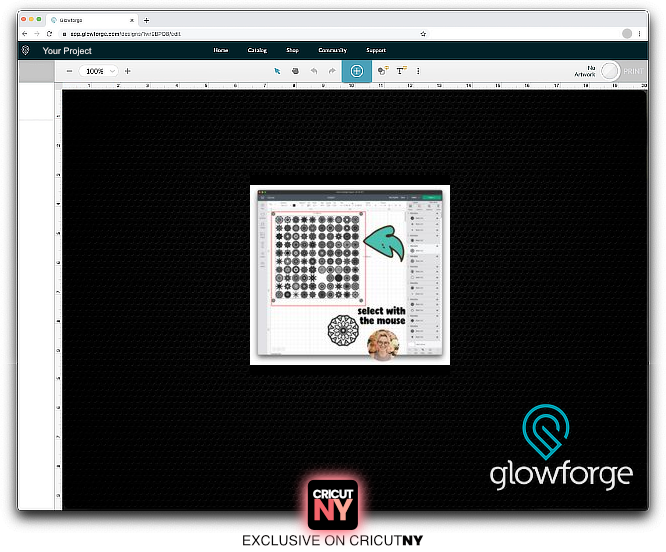This screenshot has height=552, width=666.
Task: Click the redo arrow
Action: 330,71
